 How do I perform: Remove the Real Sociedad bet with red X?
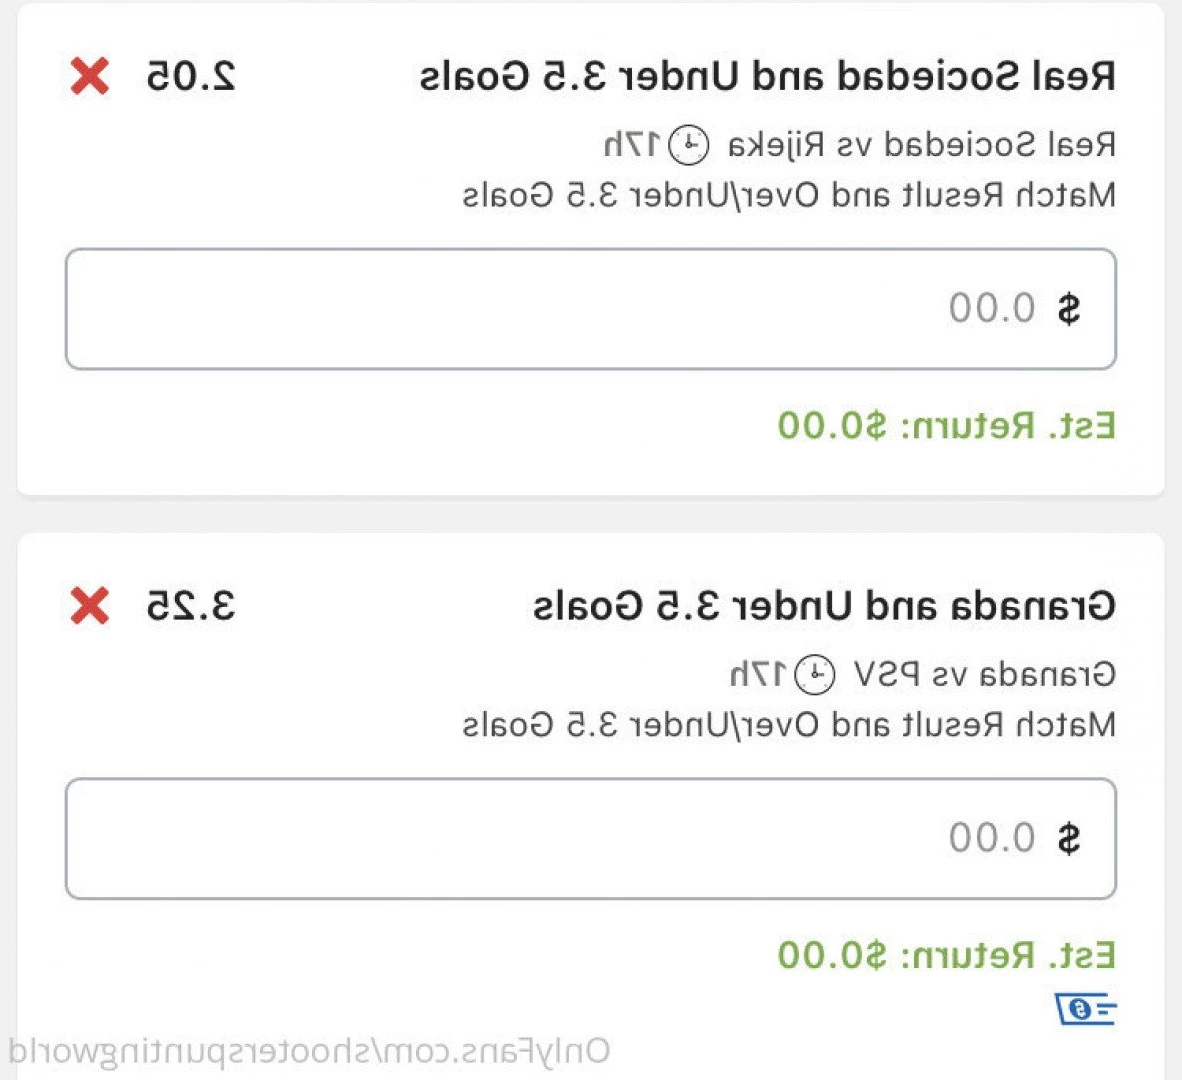pos(90,76)
